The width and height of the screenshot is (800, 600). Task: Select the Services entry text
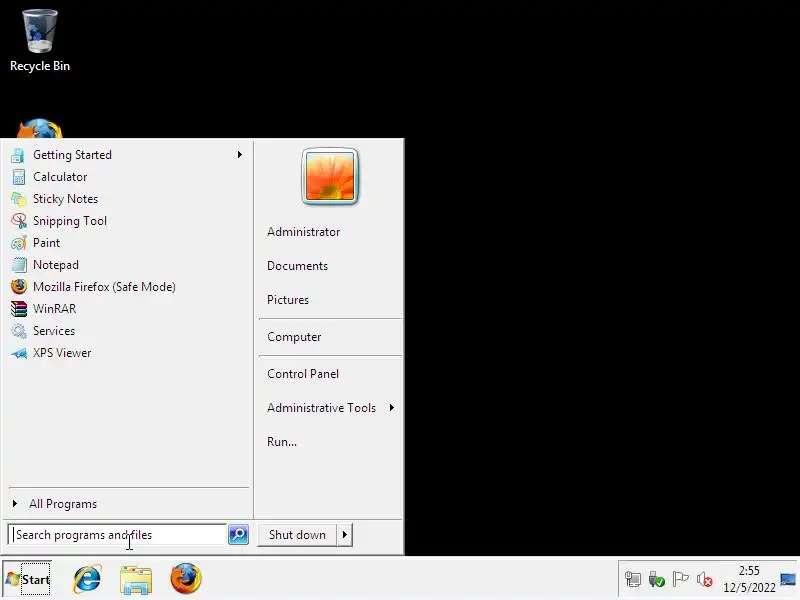click(54, 331)
